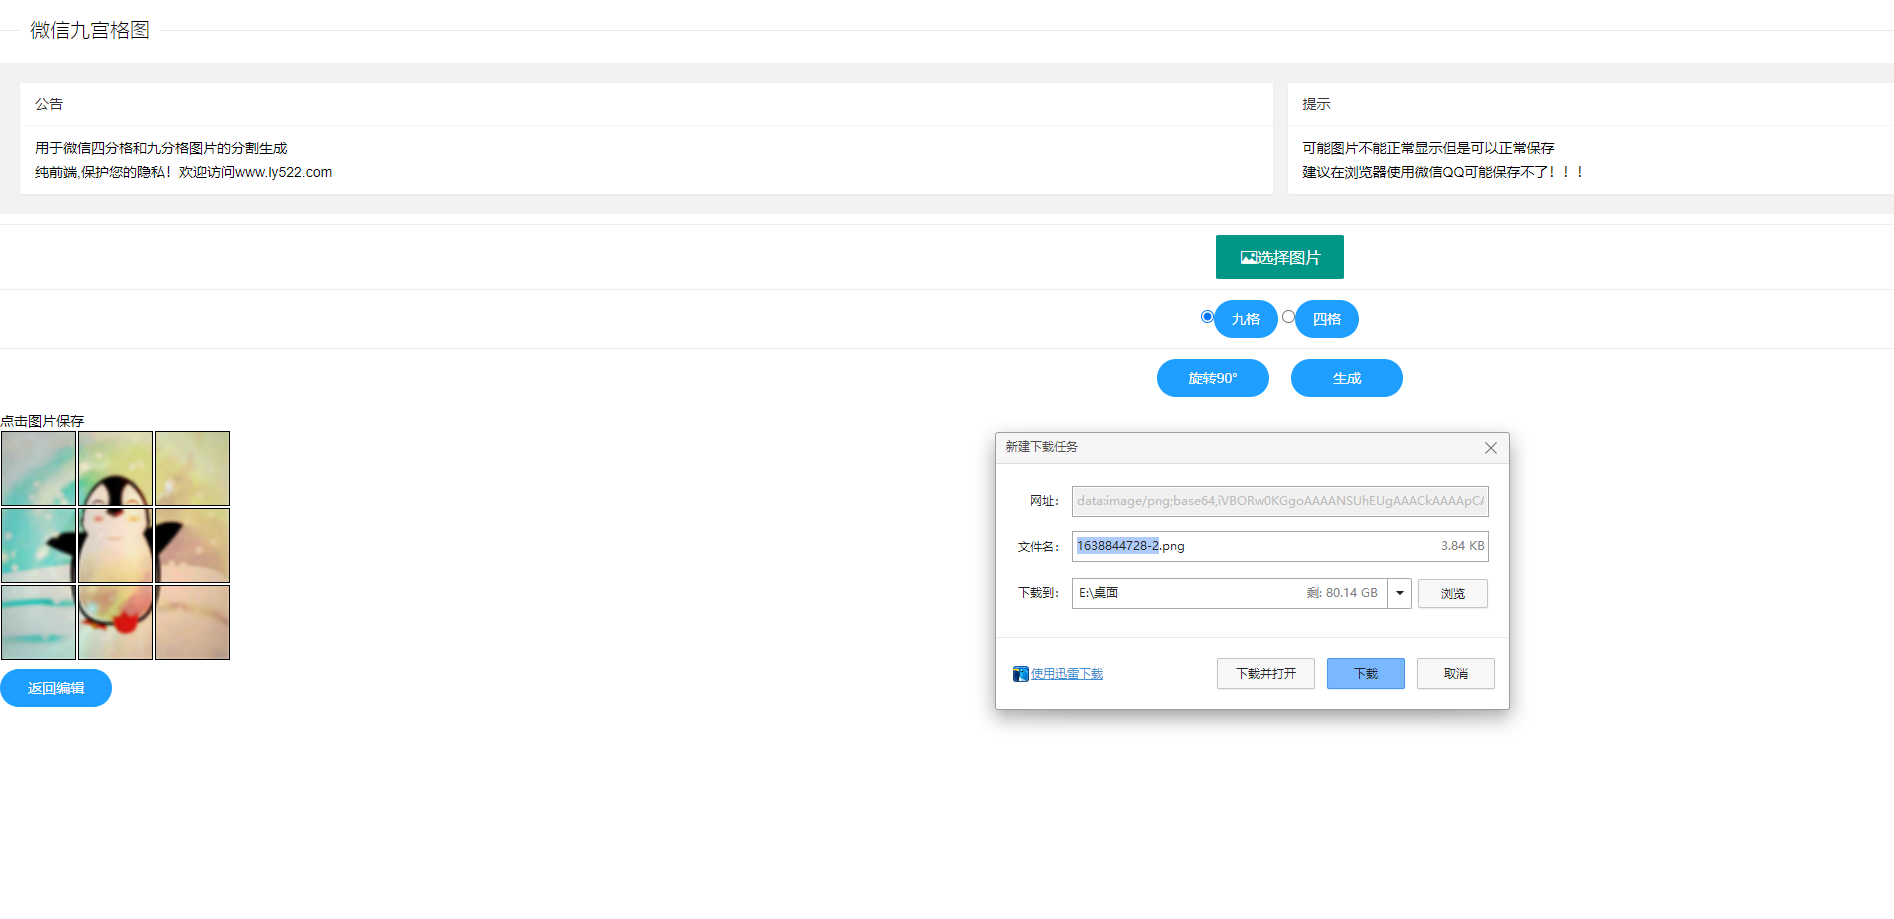Screen dimensions: 1894x919
Task: Rotate image with 旋转90° button
Action: coord(1212,378)
